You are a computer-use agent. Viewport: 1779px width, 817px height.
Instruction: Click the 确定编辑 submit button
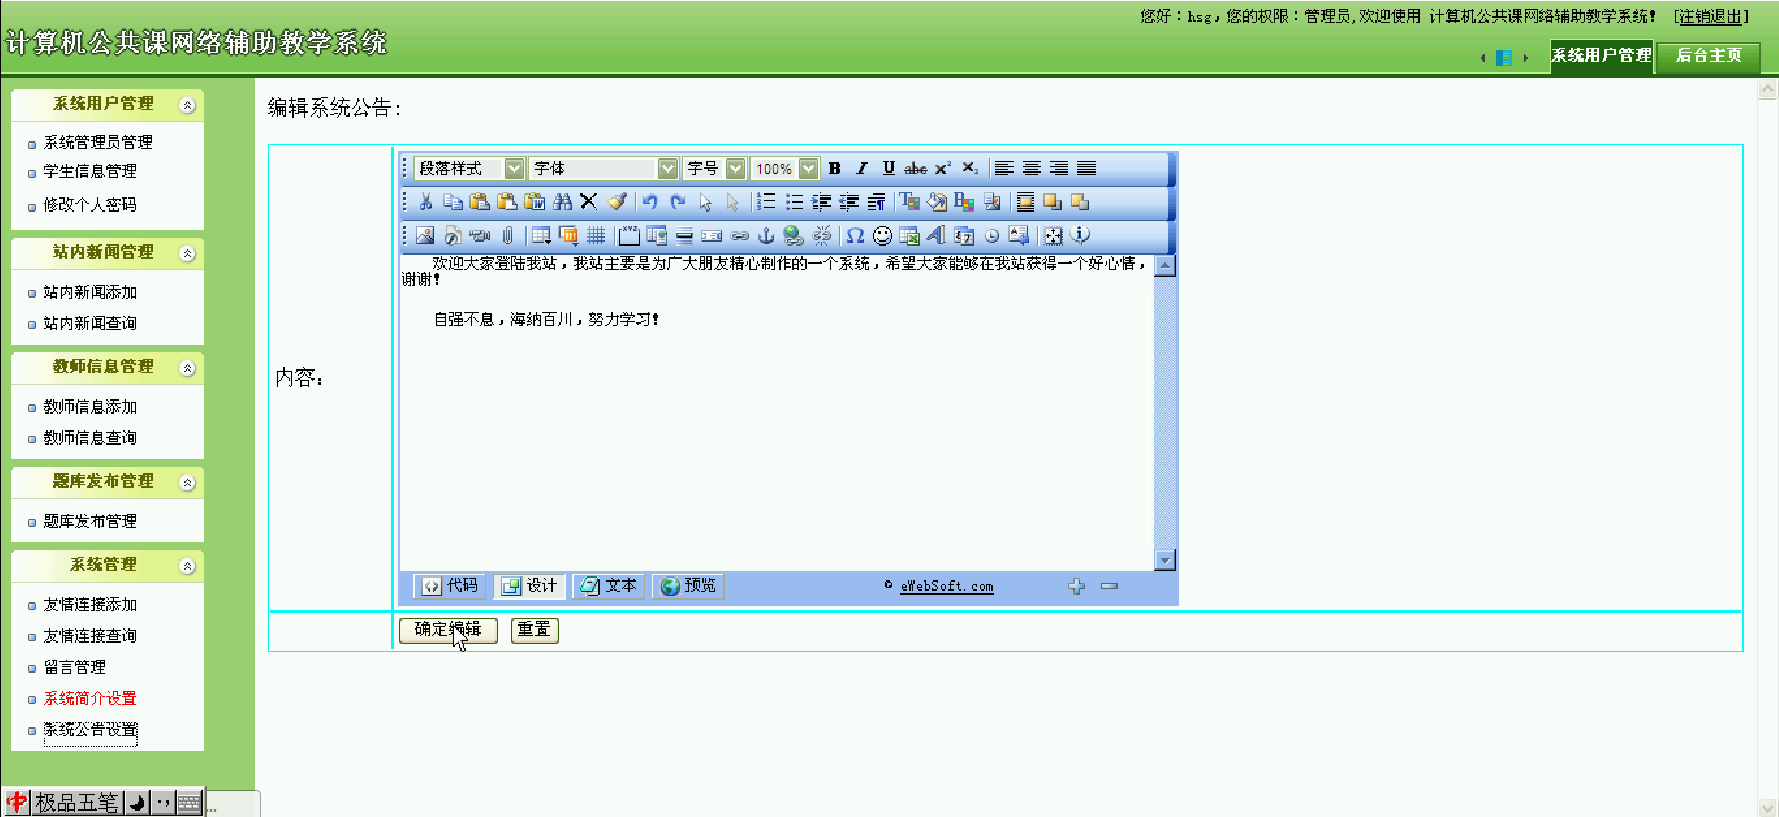[448, 630]
